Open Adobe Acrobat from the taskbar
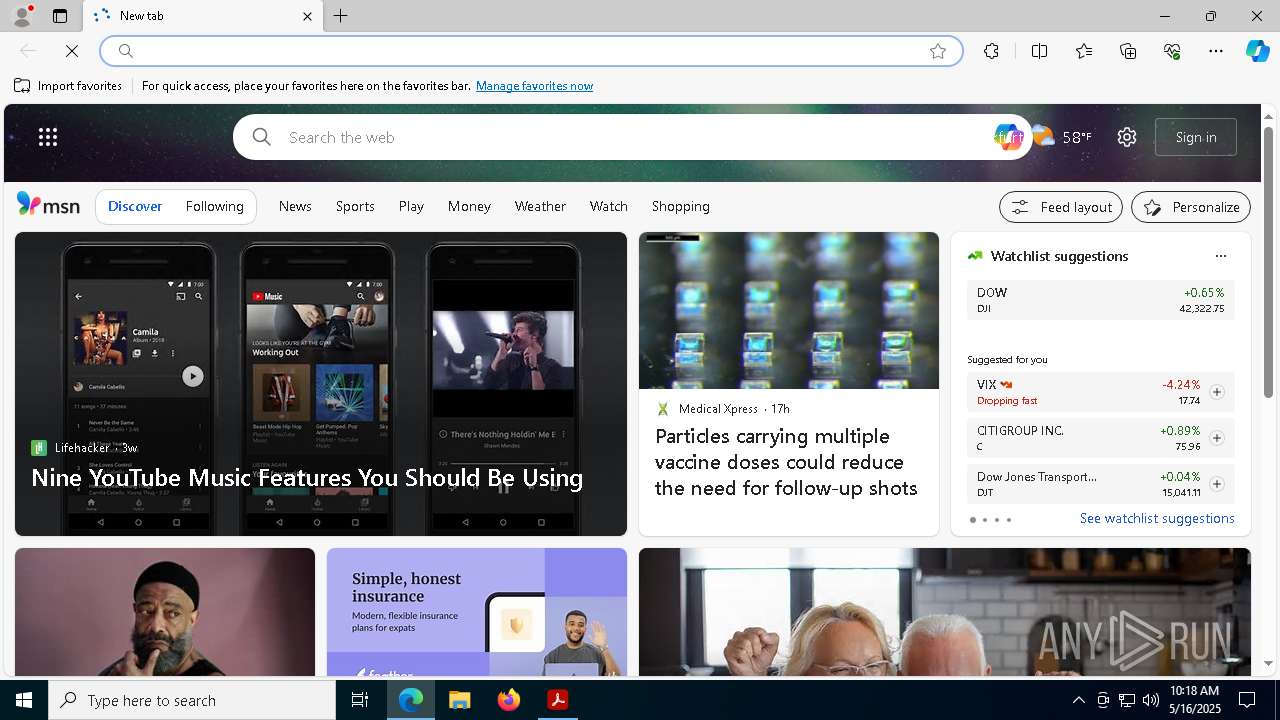1280x720 pixels. 558,700
